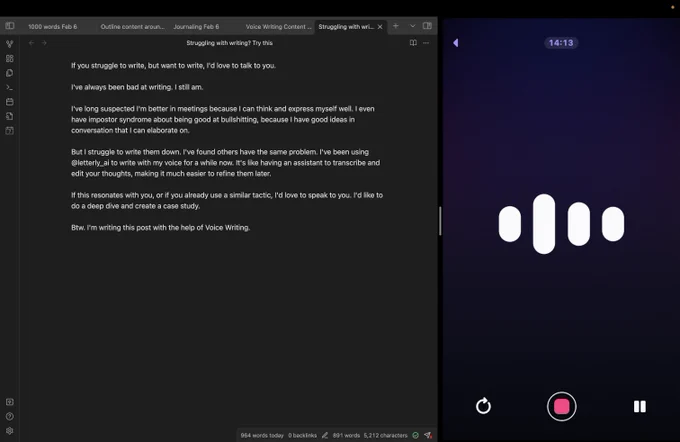Click the 14:13 recording timer

[561, 43]
